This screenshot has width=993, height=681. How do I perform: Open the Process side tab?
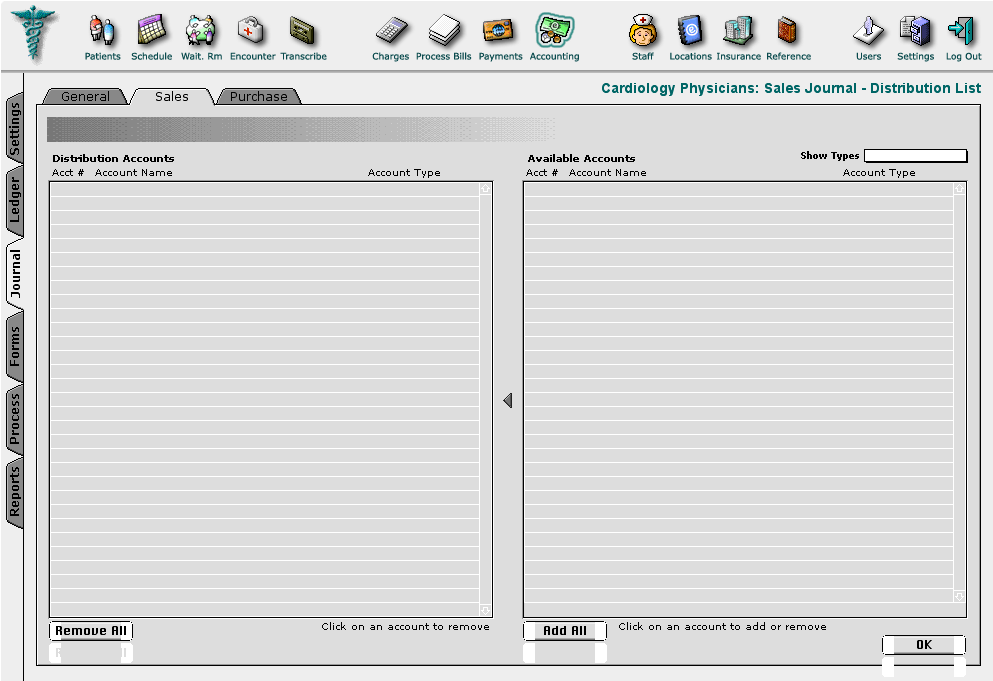coord(15,419)
